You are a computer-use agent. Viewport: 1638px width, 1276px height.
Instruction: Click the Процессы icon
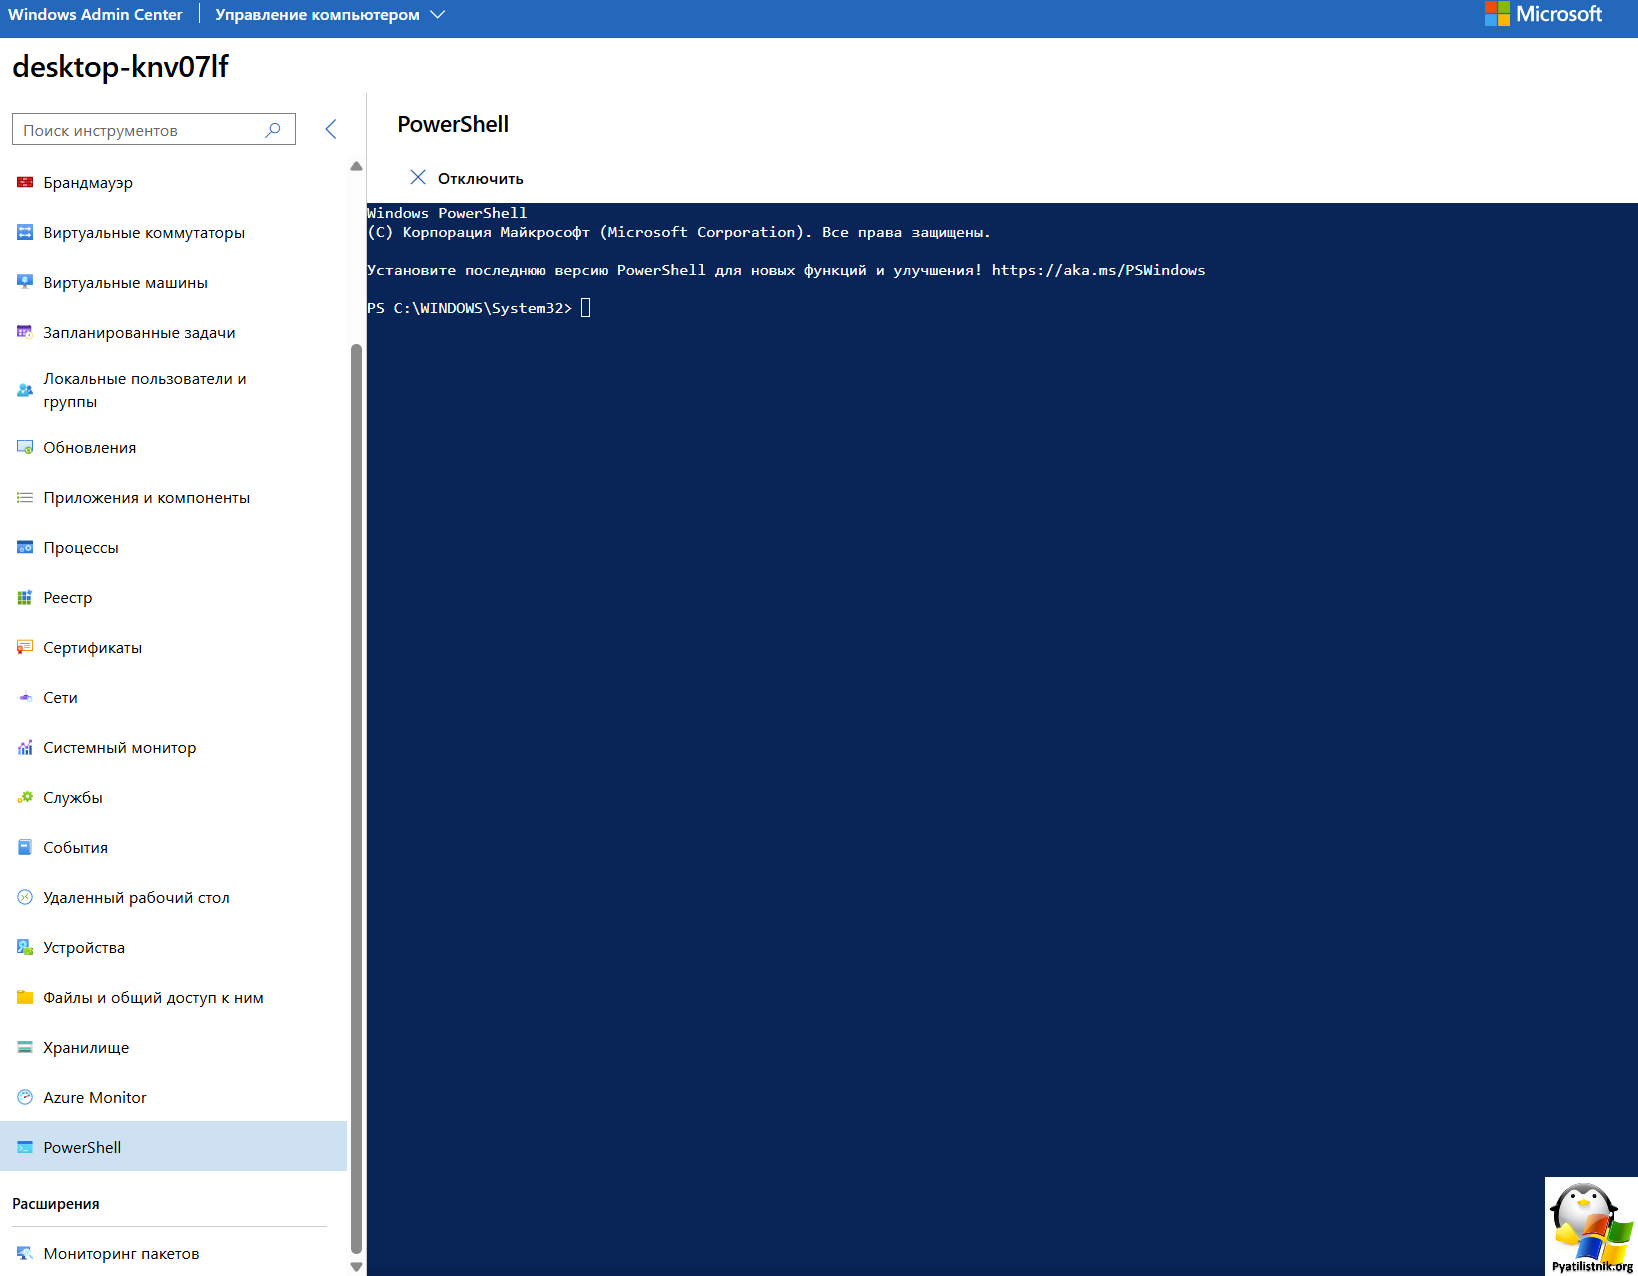tap(25, 547)
